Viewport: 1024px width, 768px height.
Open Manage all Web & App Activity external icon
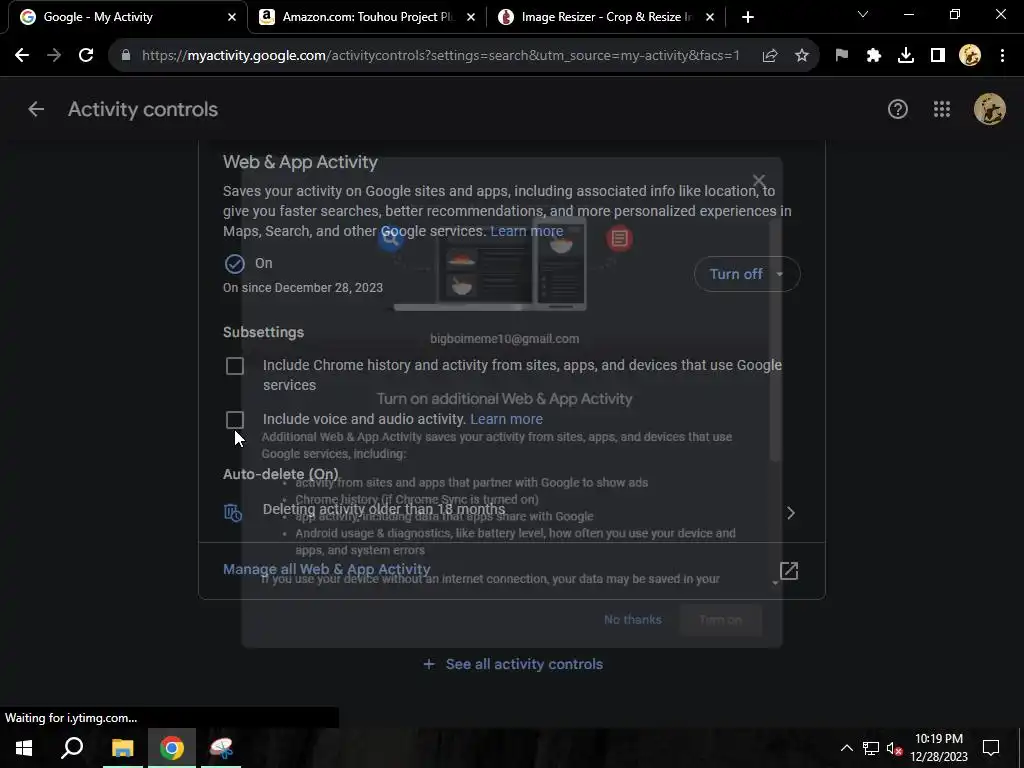click(789, 570)
